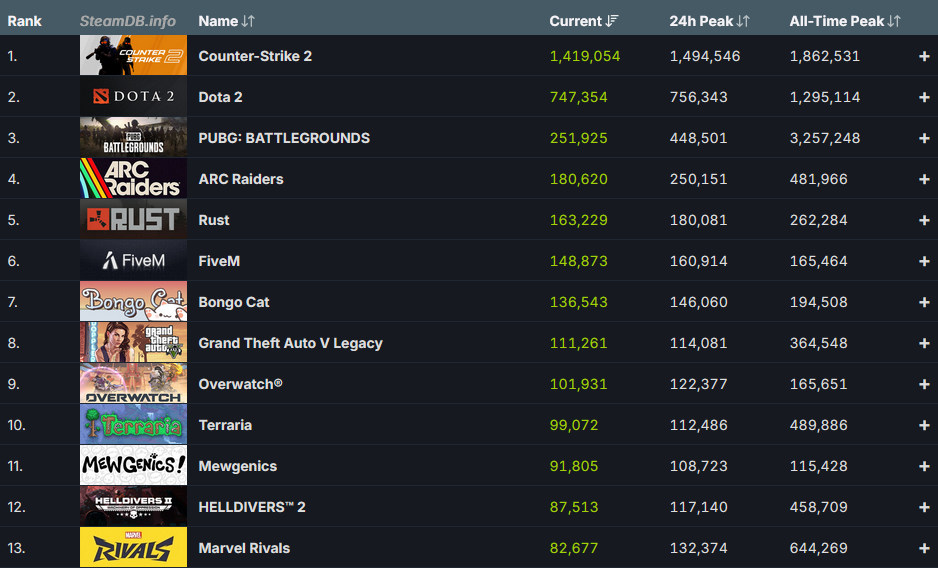Open FiveM thumbnail image

click(133, 260)
